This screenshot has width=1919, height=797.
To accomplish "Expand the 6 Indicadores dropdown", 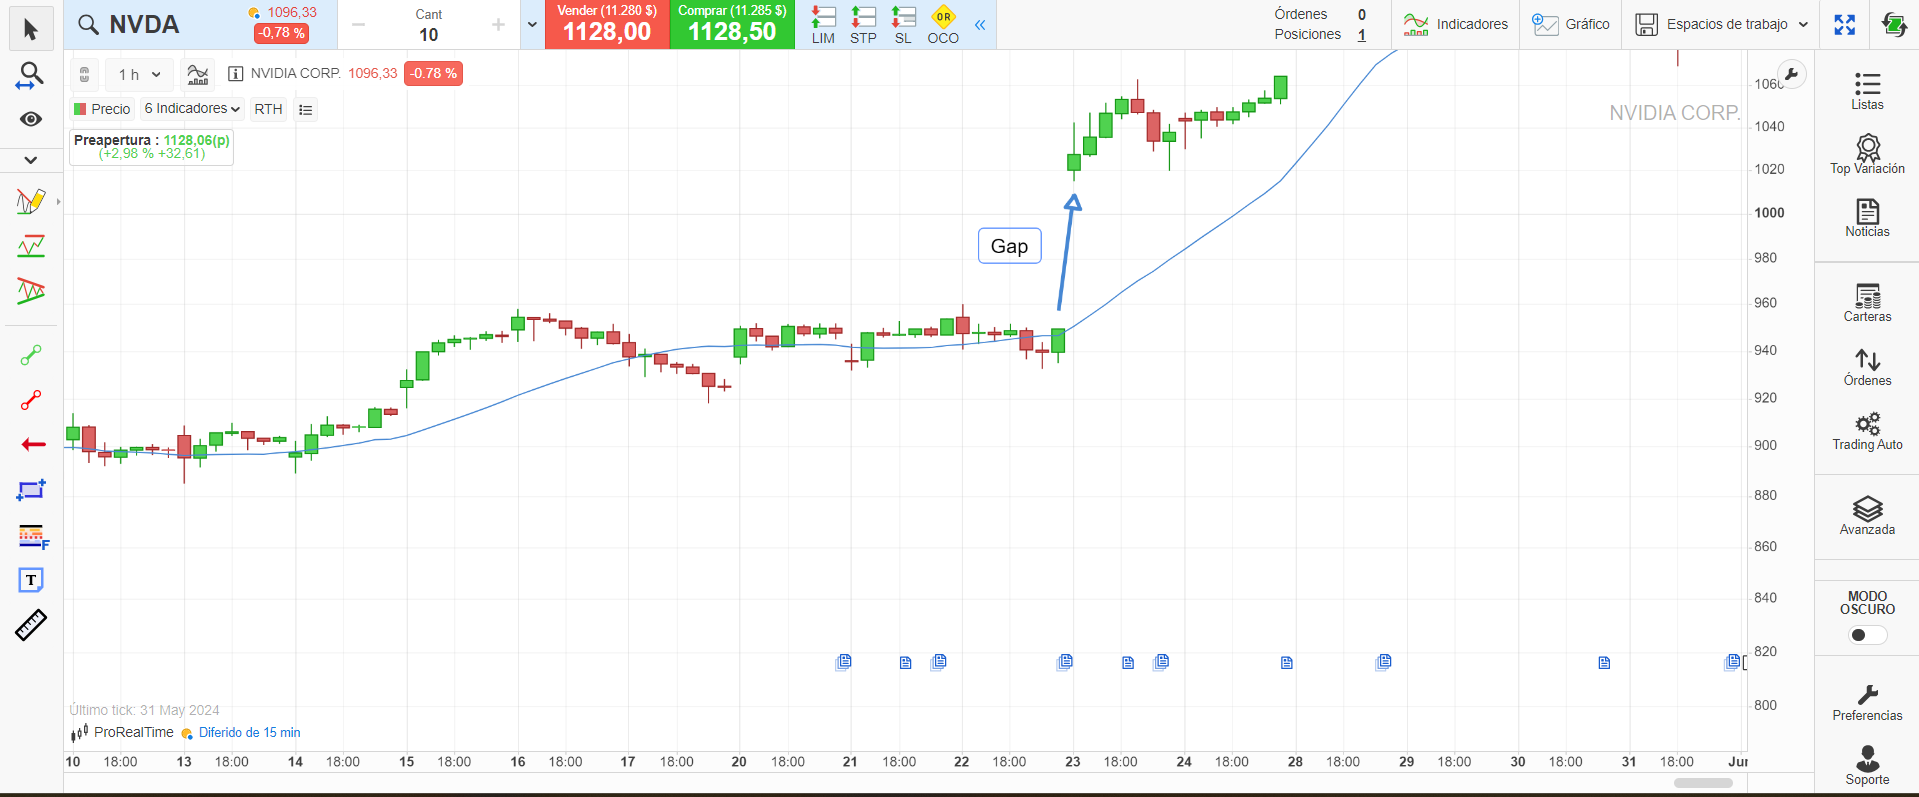I will (192, 109).
